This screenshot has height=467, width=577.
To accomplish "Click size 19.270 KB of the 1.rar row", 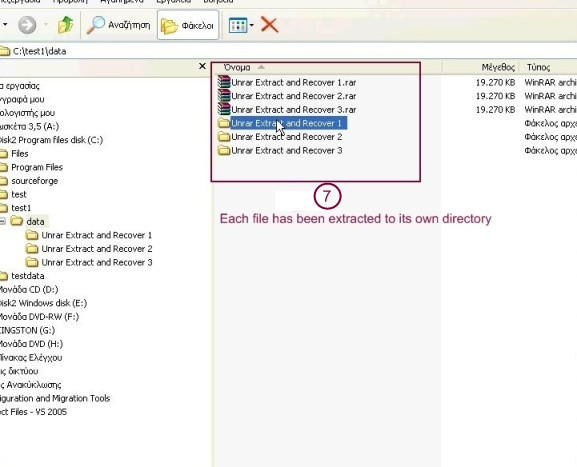I will pos(495,82).
